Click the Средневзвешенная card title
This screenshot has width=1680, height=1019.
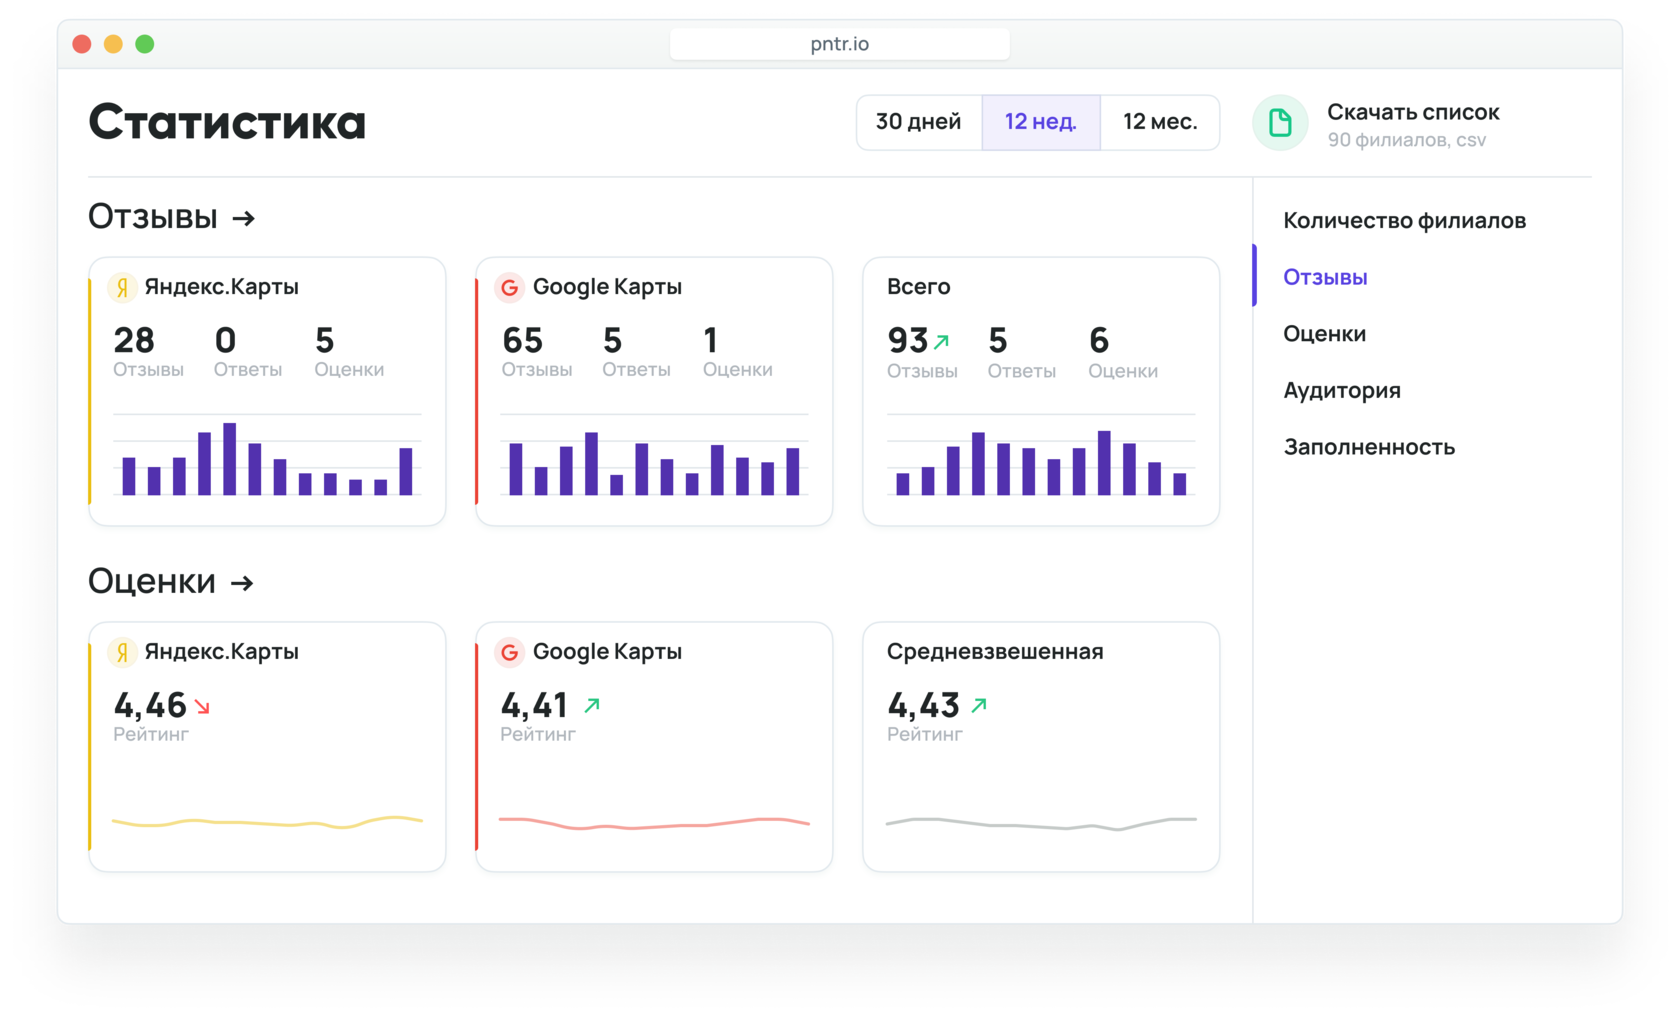(995, 652)
